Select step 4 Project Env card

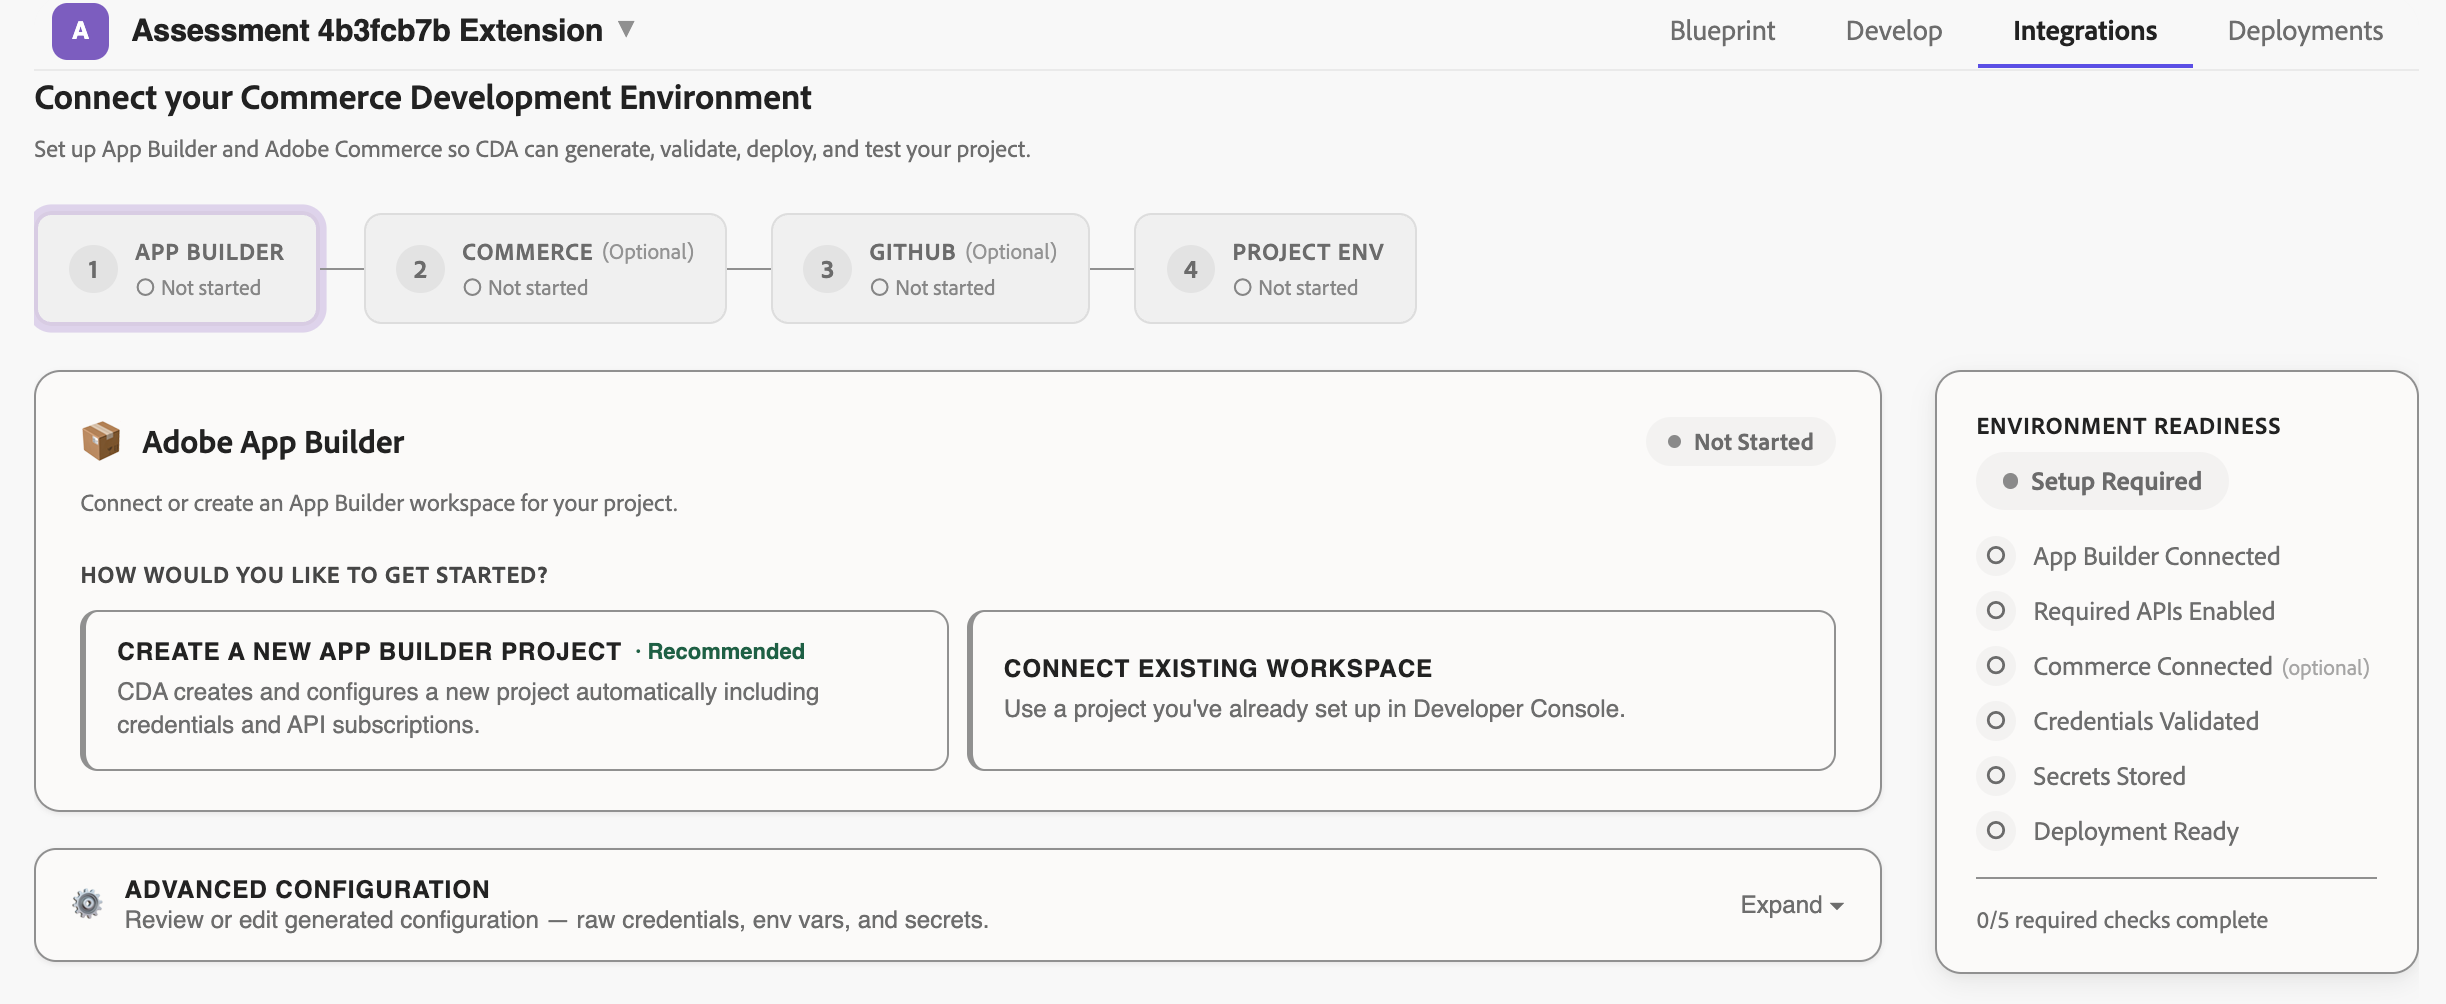pyautogui.click(x=1275, y=268)
